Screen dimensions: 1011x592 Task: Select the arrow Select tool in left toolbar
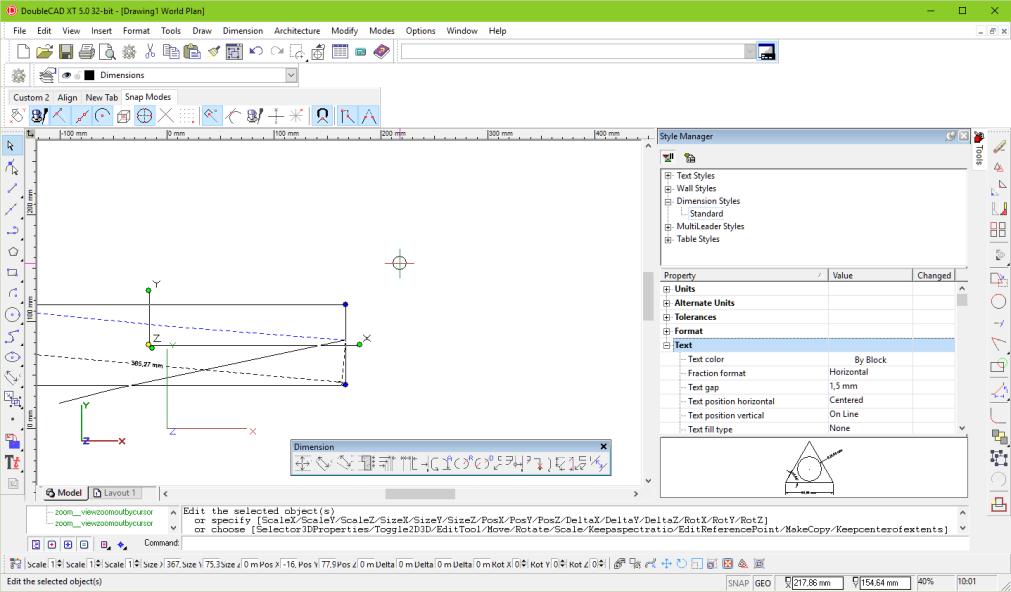(x=12, y=146)
